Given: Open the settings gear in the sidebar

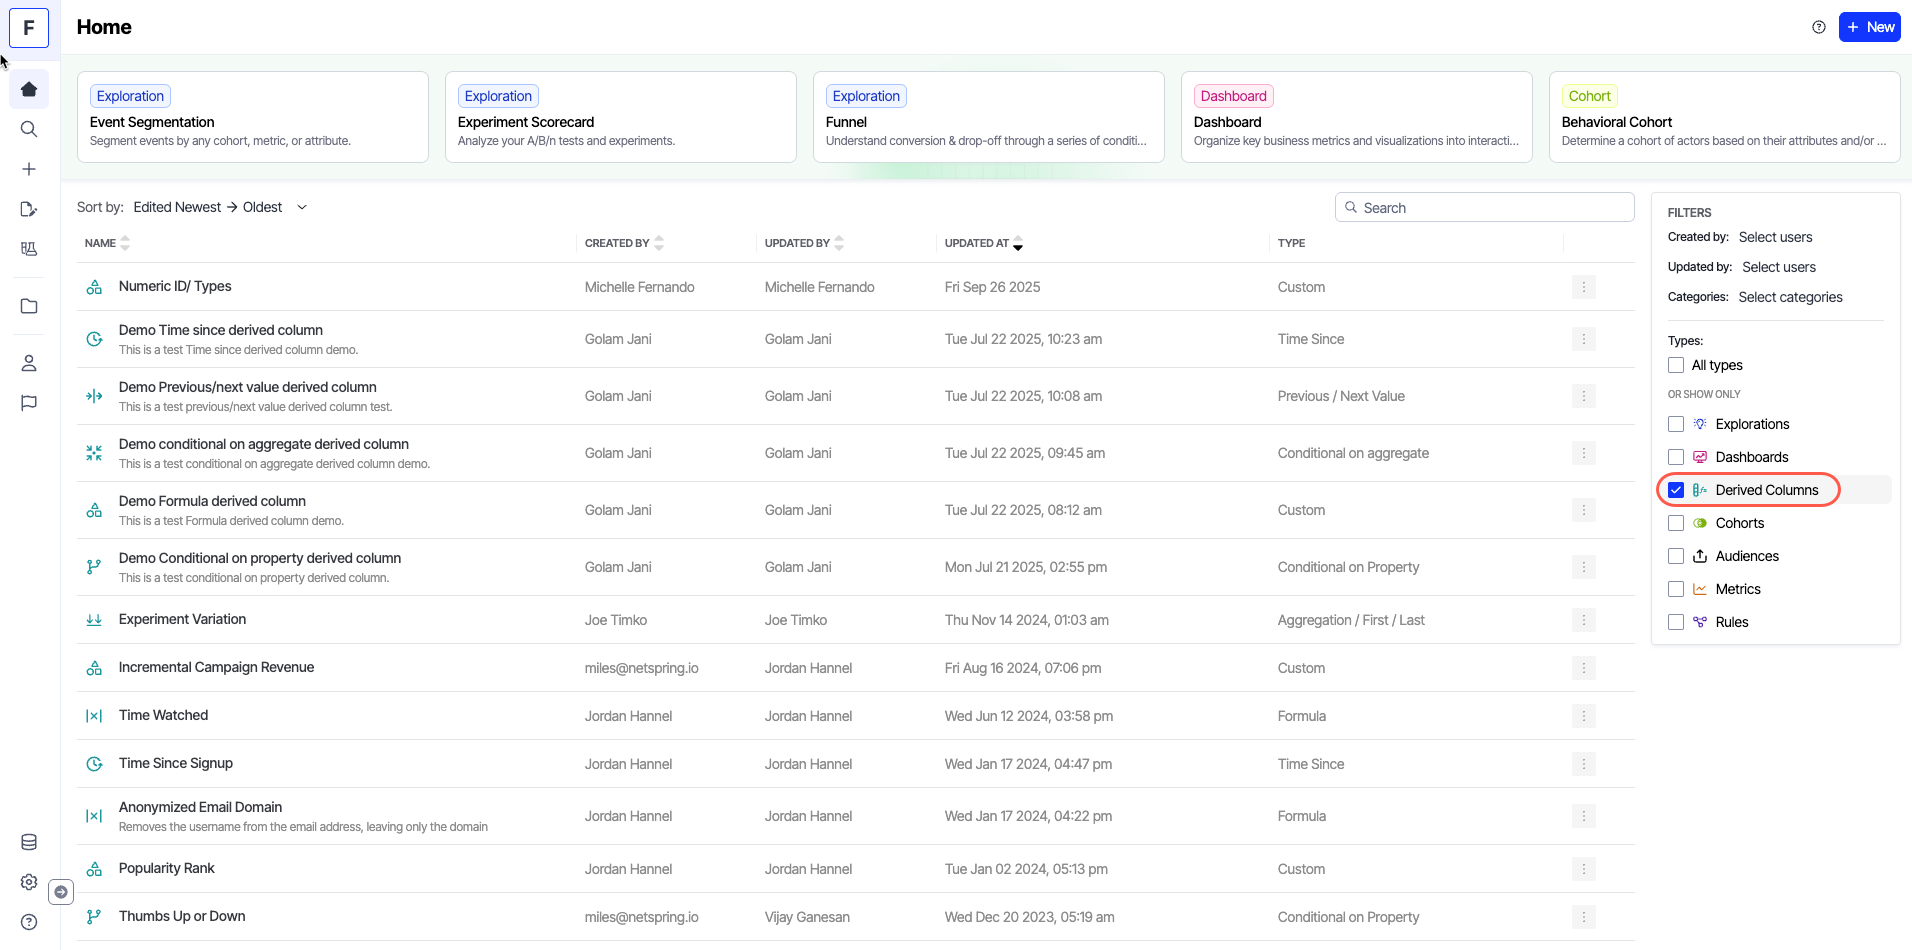Looking at the screenshot, I should [29, 882].
